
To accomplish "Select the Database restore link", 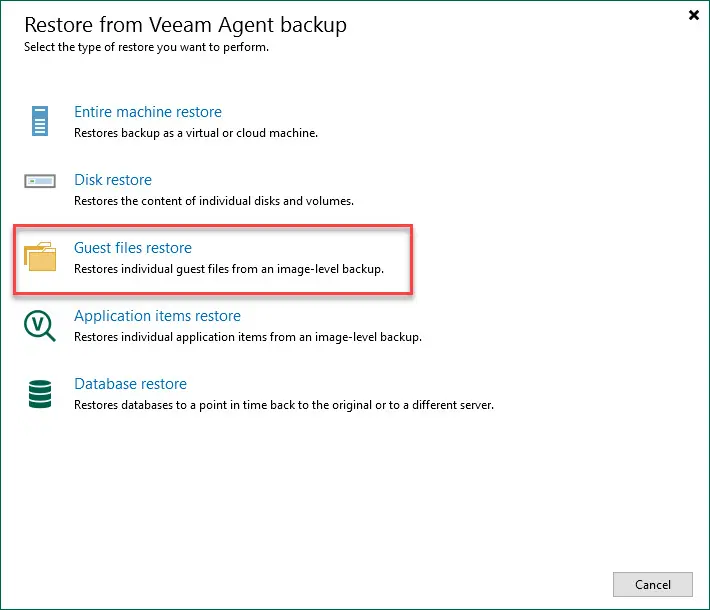I will click(x=130, y=384).
